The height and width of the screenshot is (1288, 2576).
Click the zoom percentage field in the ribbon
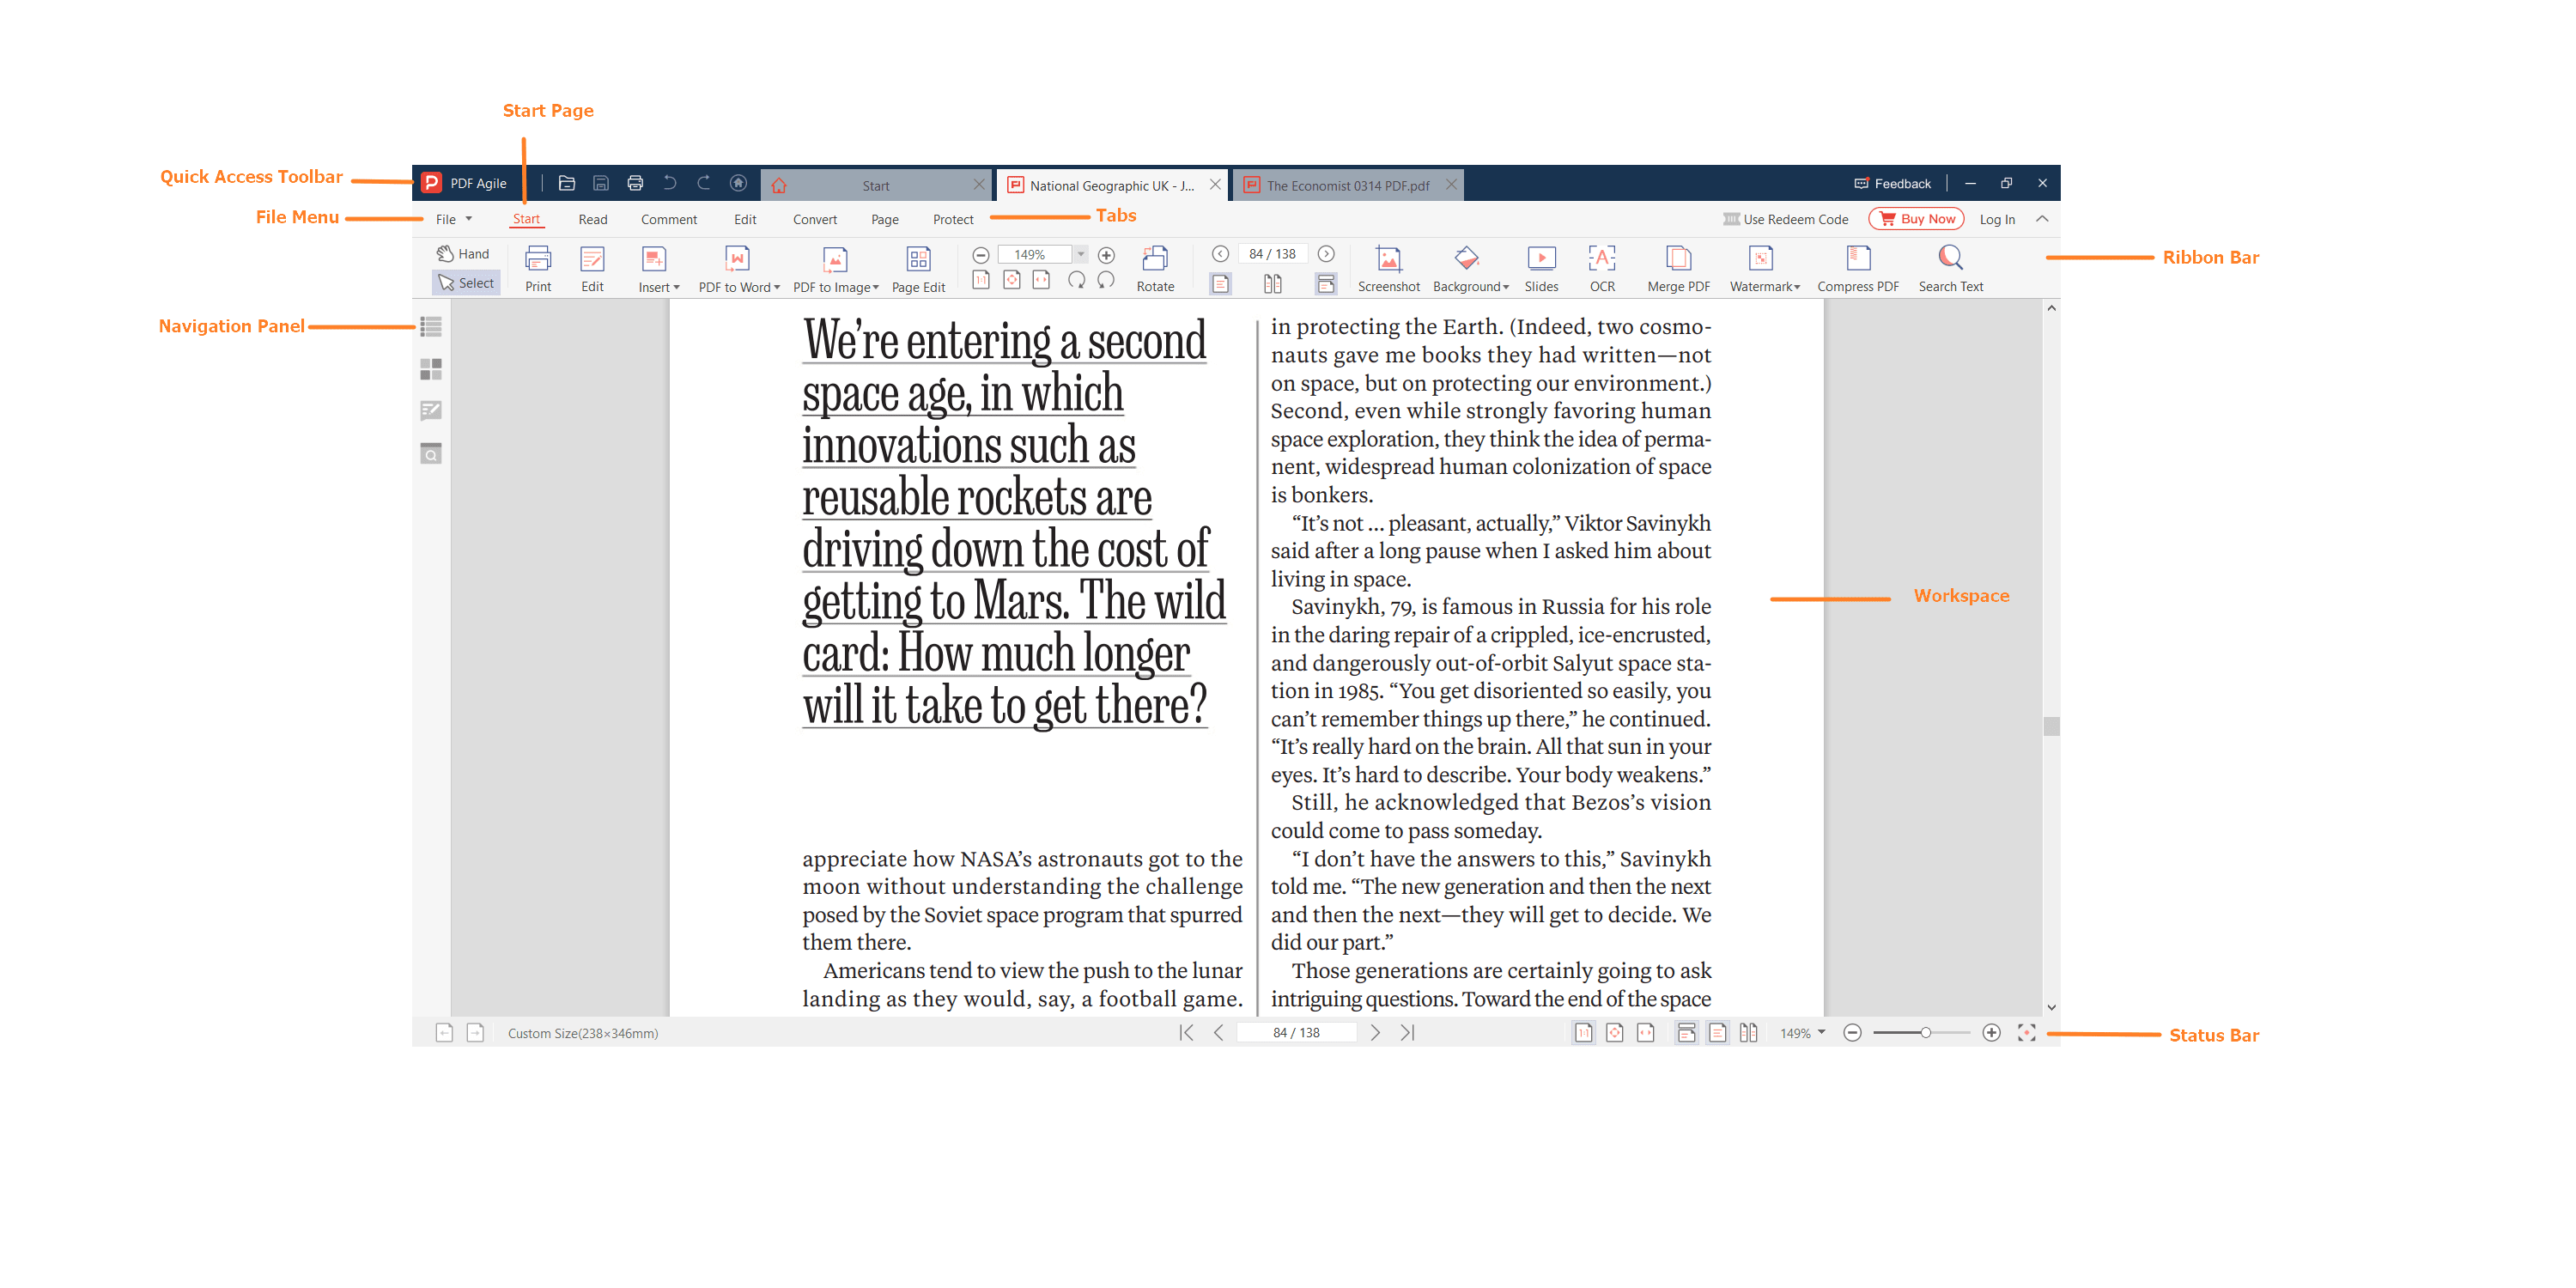[x=1034, y=255]
